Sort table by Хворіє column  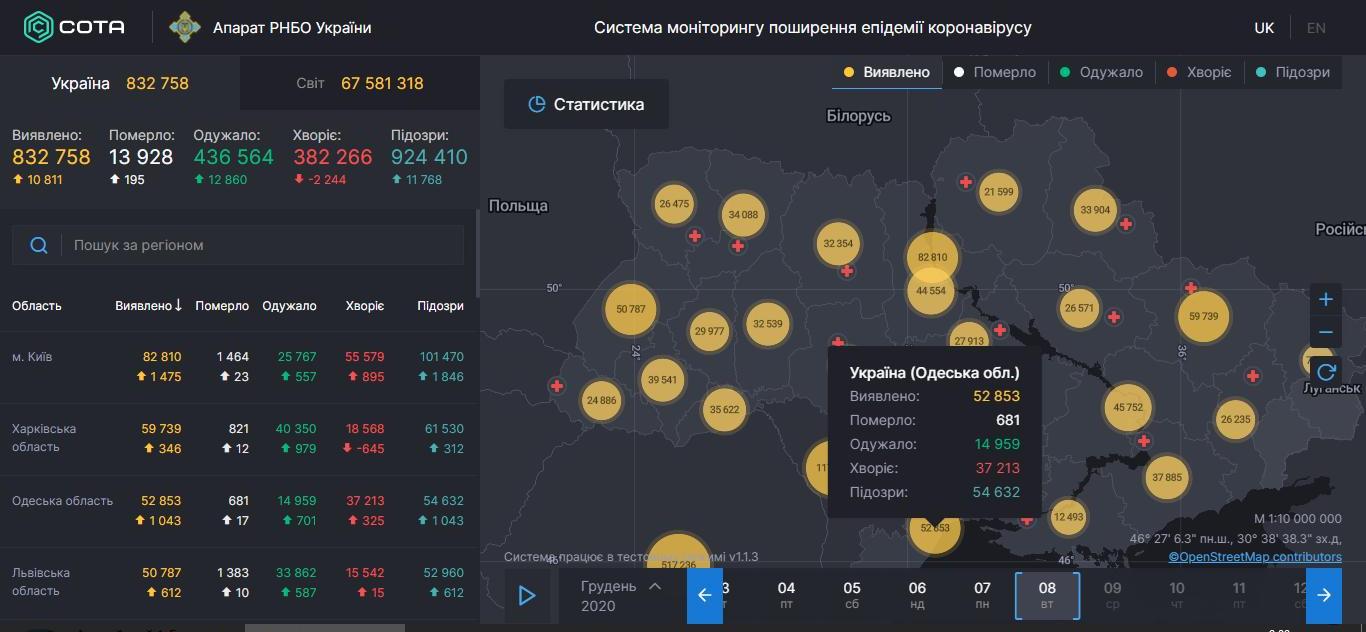point(365,306)
